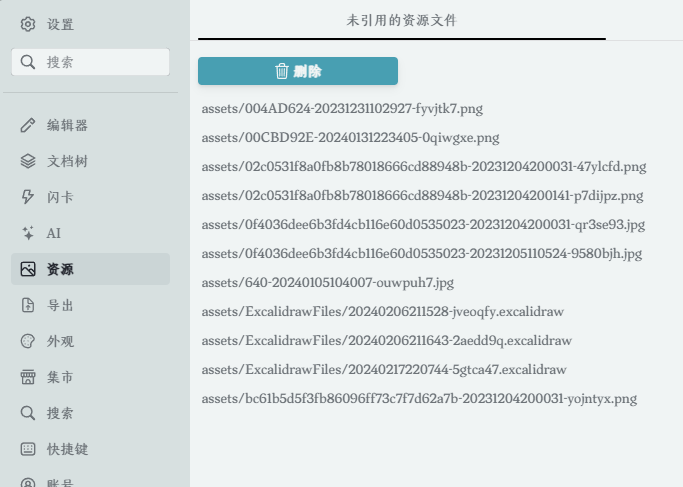Click the store icon for 集市
This screenshot has width=683, height=487.
[x=28, y=377]
